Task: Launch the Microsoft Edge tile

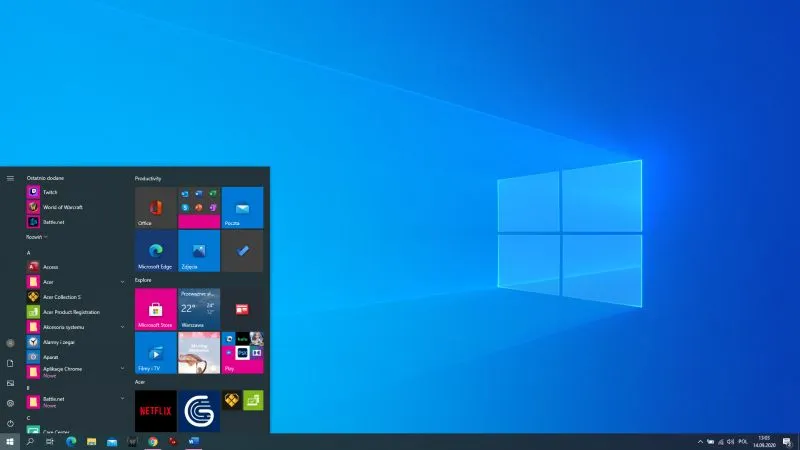Action: pyautogui.click(x=156, y=251)
